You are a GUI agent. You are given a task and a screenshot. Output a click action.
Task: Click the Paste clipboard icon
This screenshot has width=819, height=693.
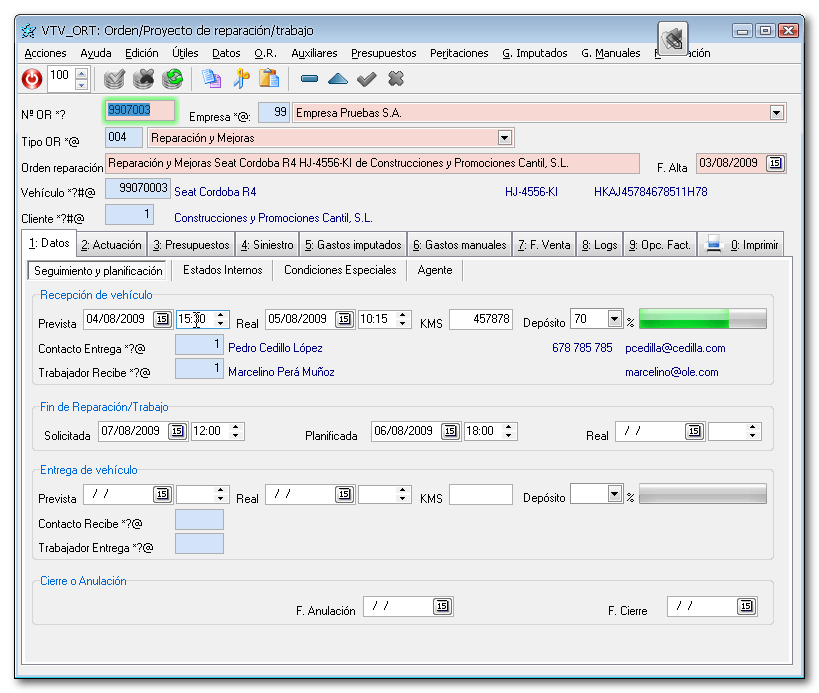(270, 79)
